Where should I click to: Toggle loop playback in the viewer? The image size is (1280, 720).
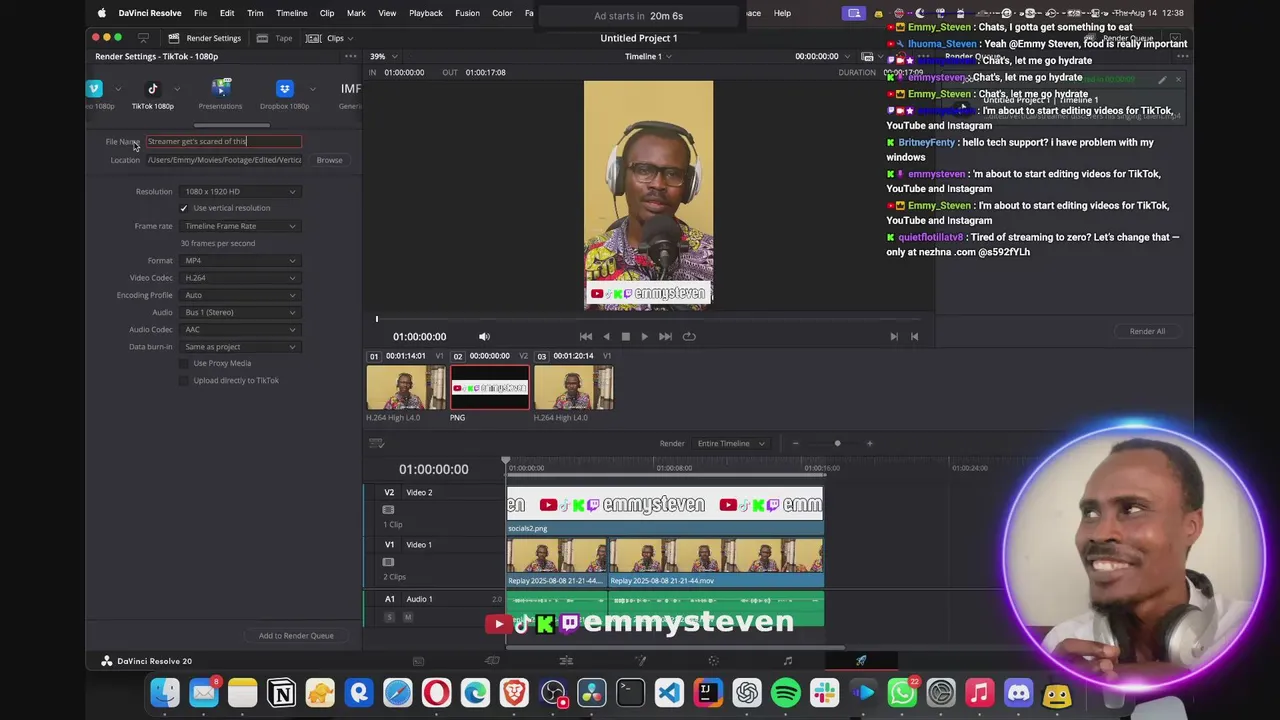[689, 337]
